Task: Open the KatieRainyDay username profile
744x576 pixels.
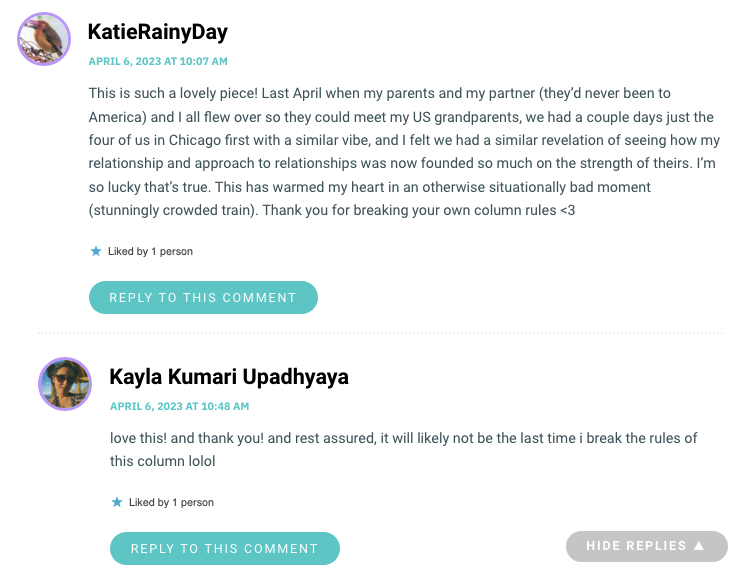Action: (x=158, y=32)
